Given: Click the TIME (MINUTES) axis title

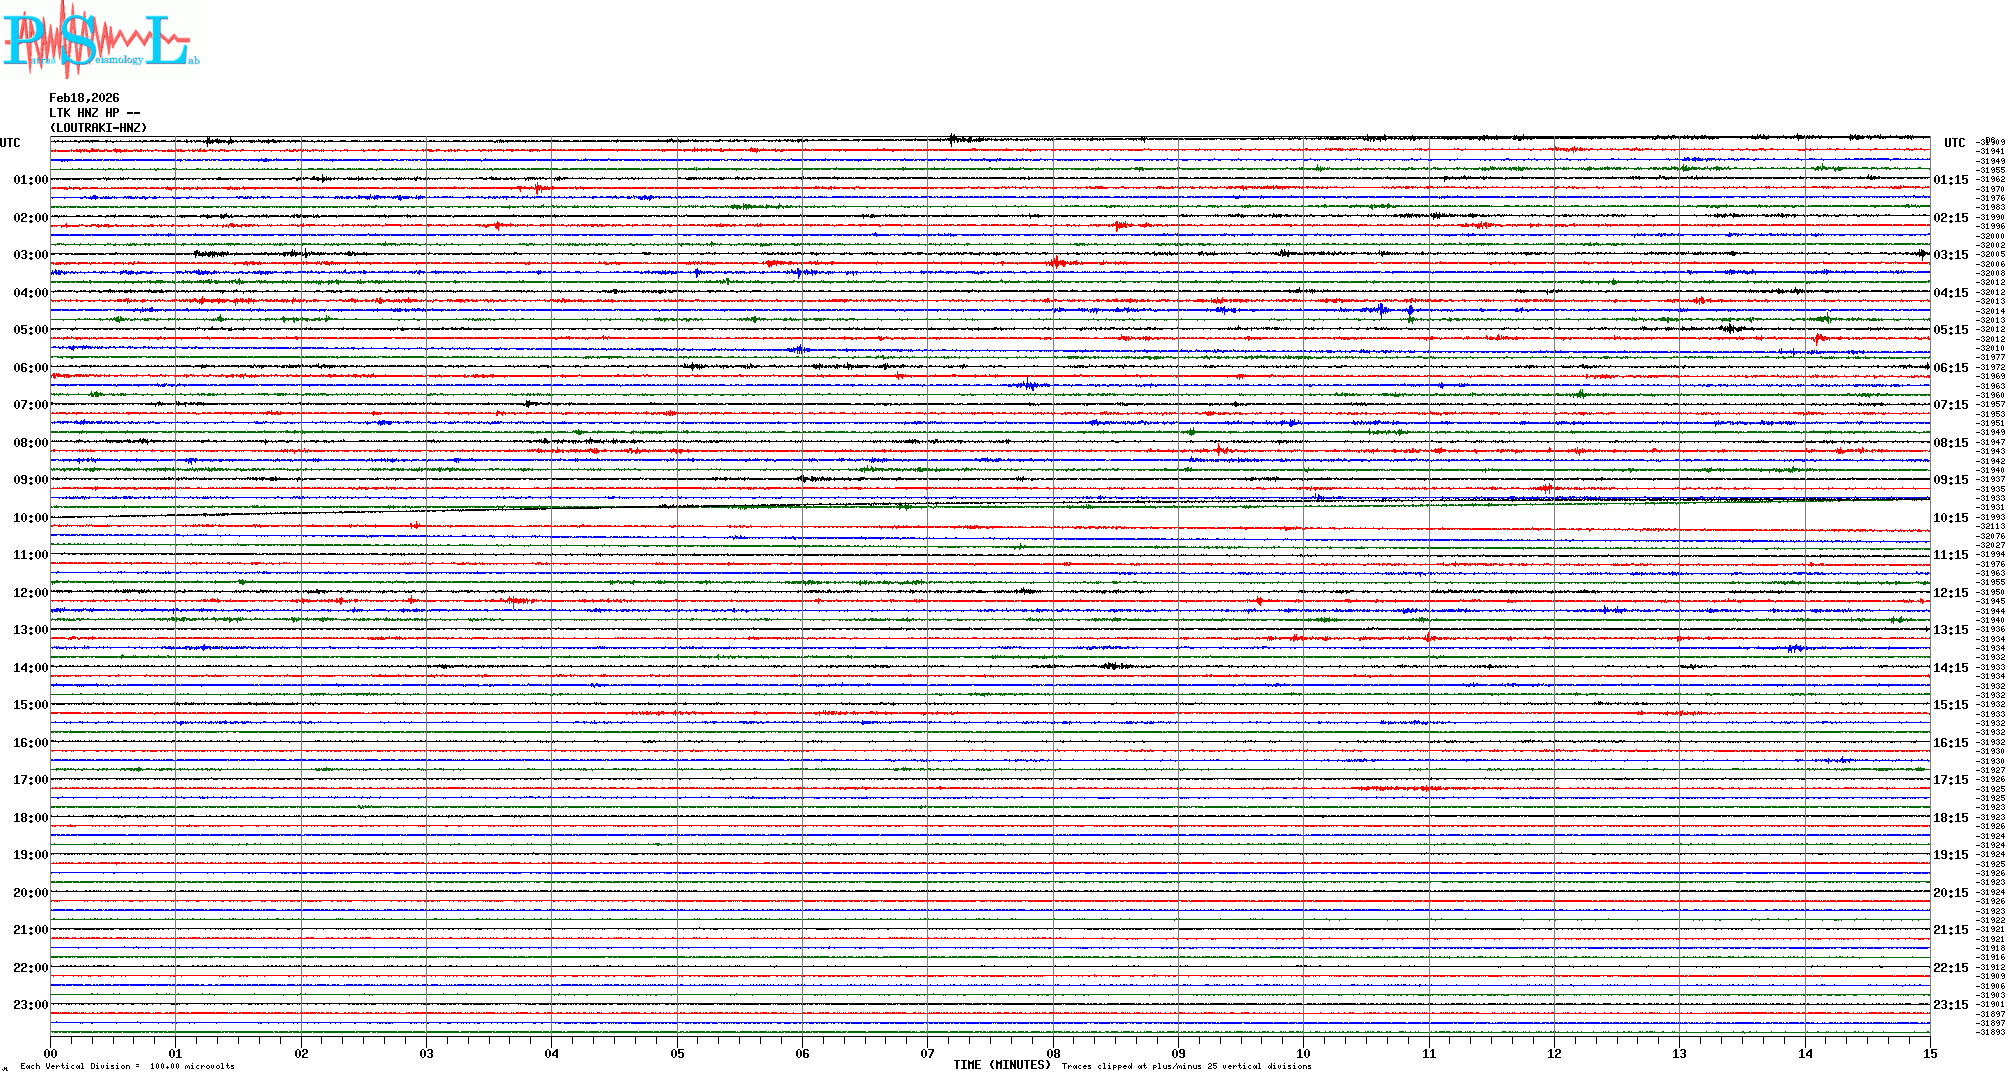Looking at the screenshot, I should point(1002,1065).
